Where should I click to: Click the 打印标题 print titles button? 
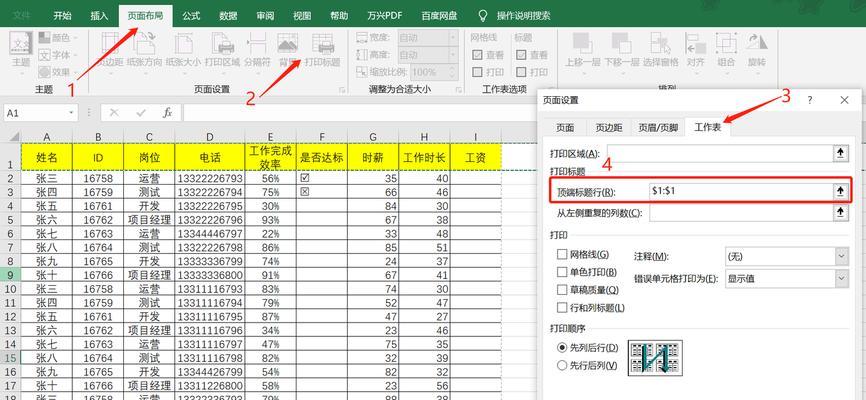[323, 50]
